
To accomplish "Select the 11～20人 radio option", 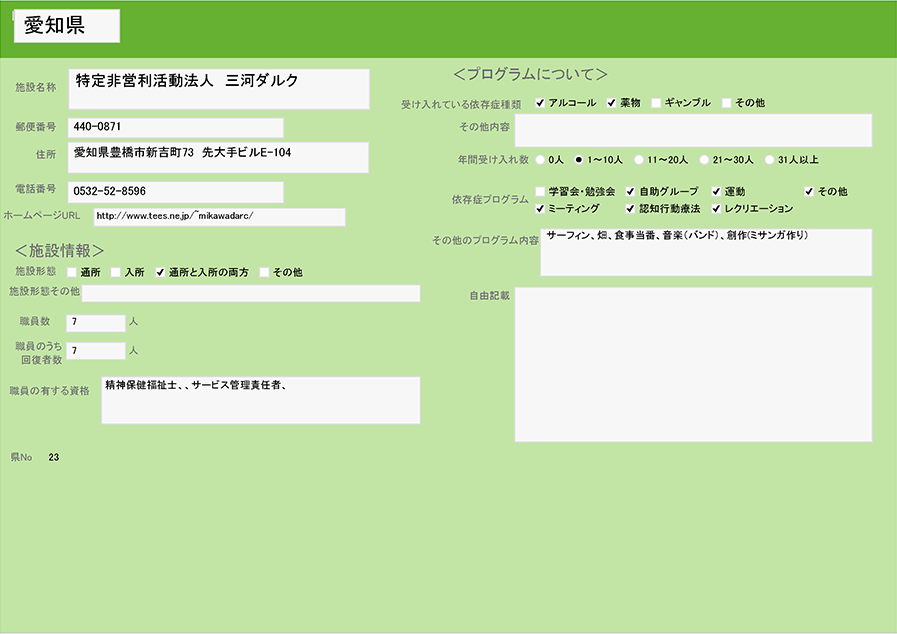I will click(639, 160).
